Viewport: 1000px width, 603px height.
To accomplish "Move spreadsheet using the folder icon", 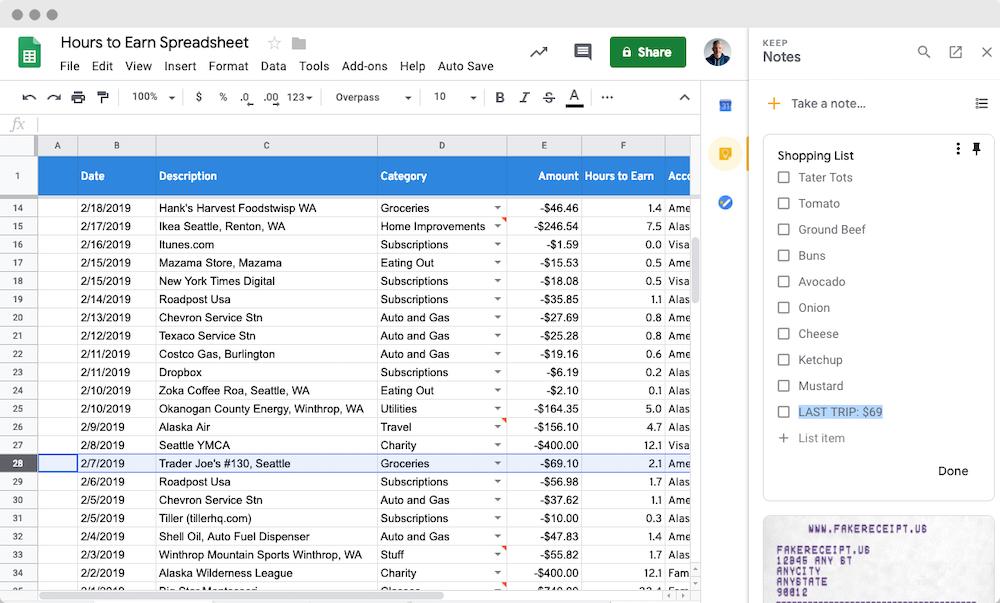I will click(x=298, y=43).
